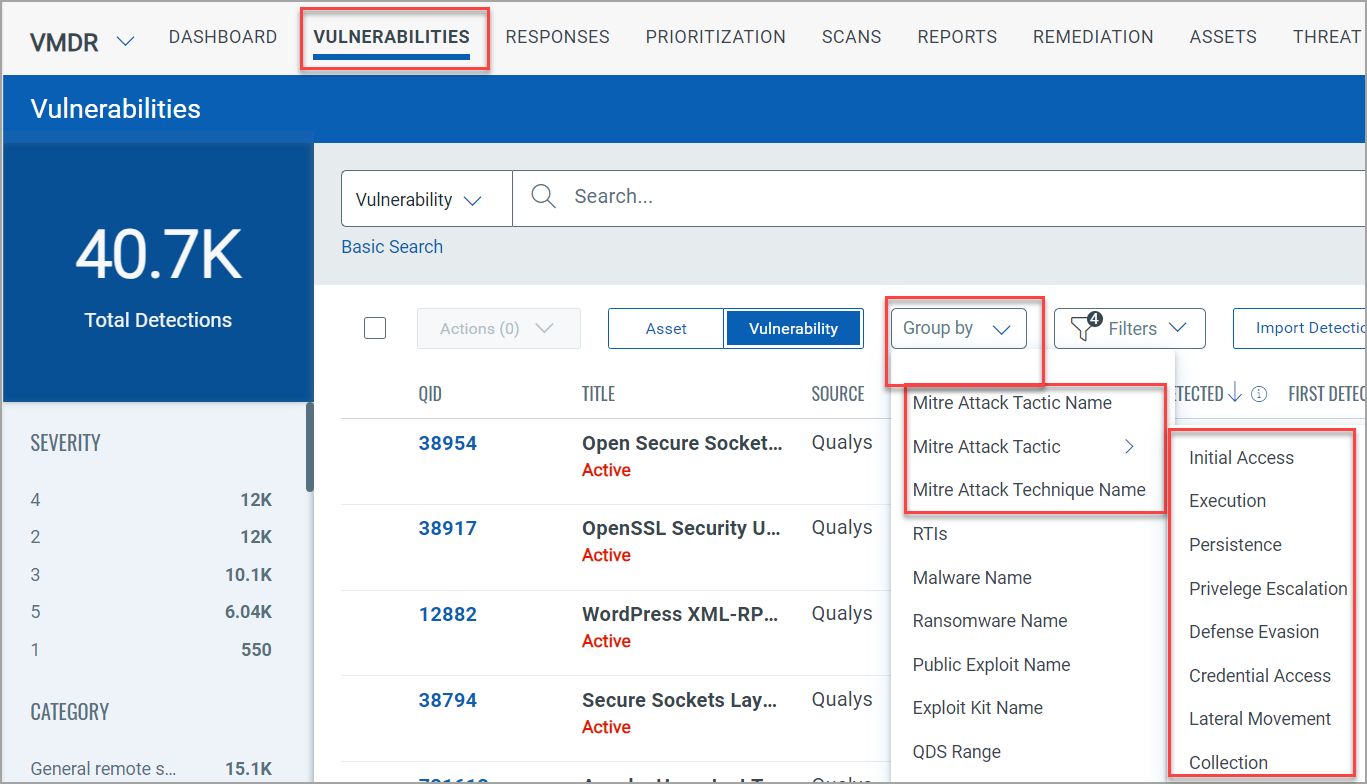
Task: Choose Initial Access from the tactic submenu
Action: [x=1241, y=458]
